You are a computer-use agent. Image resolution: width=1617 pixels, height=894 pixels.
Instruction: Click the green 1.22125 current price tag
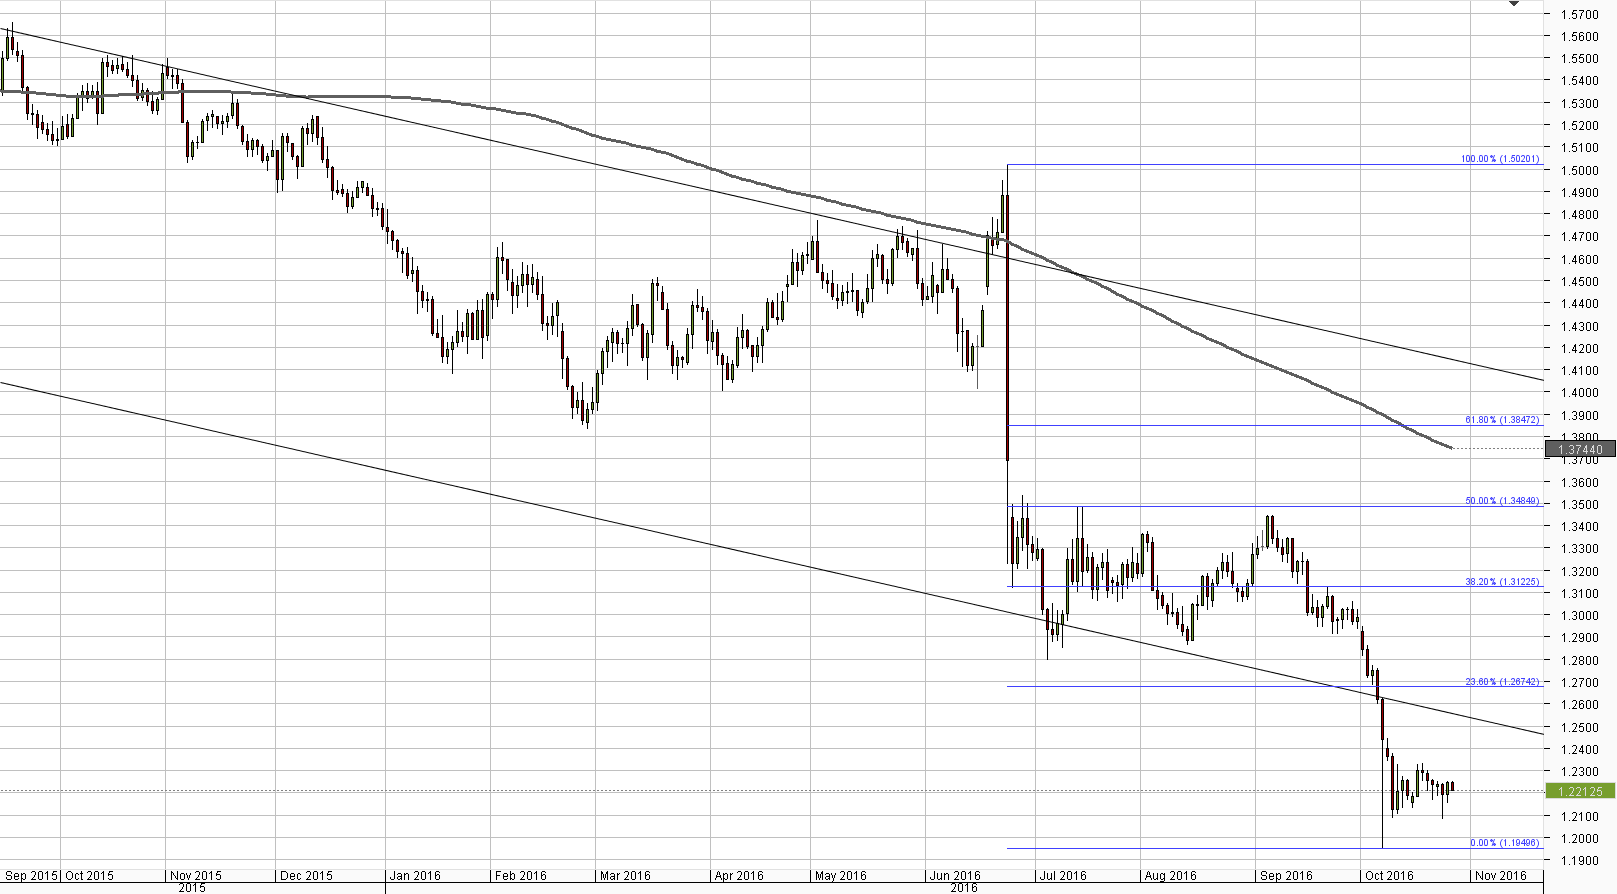click(x=1580, y=791)
